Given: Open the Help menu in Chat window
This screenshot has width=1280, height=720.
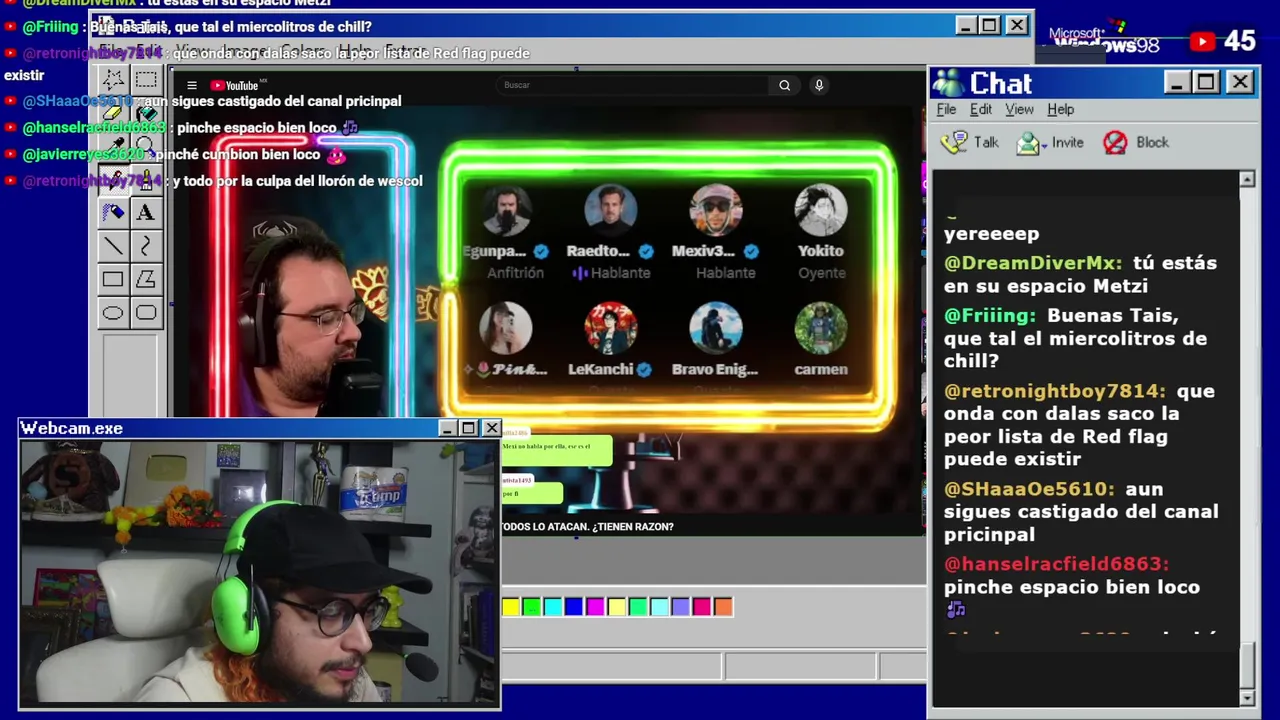Looking at the screenshot, I should (1061, 109).
